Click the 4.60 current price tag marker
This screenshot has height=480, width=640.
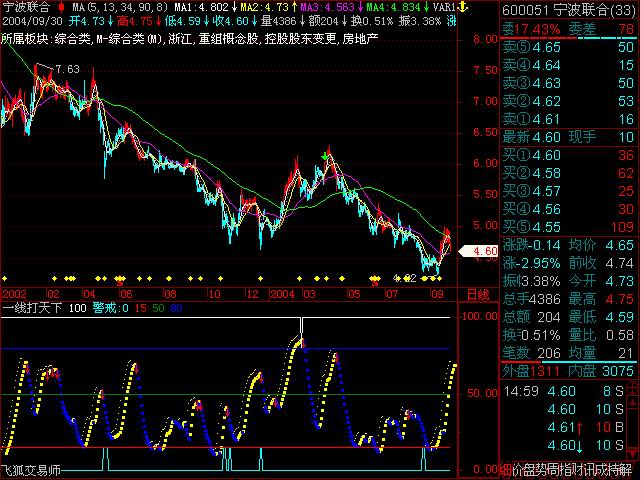[479, 251]
